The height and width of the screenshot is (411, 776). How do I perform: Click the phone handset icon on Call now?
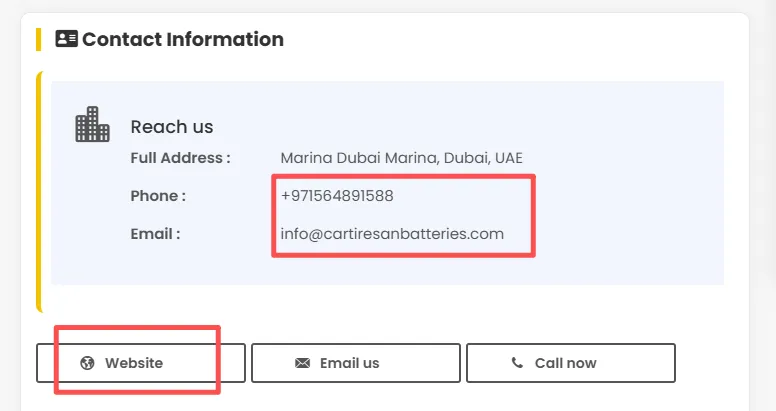pyautogui.click(x=517, y=363)
